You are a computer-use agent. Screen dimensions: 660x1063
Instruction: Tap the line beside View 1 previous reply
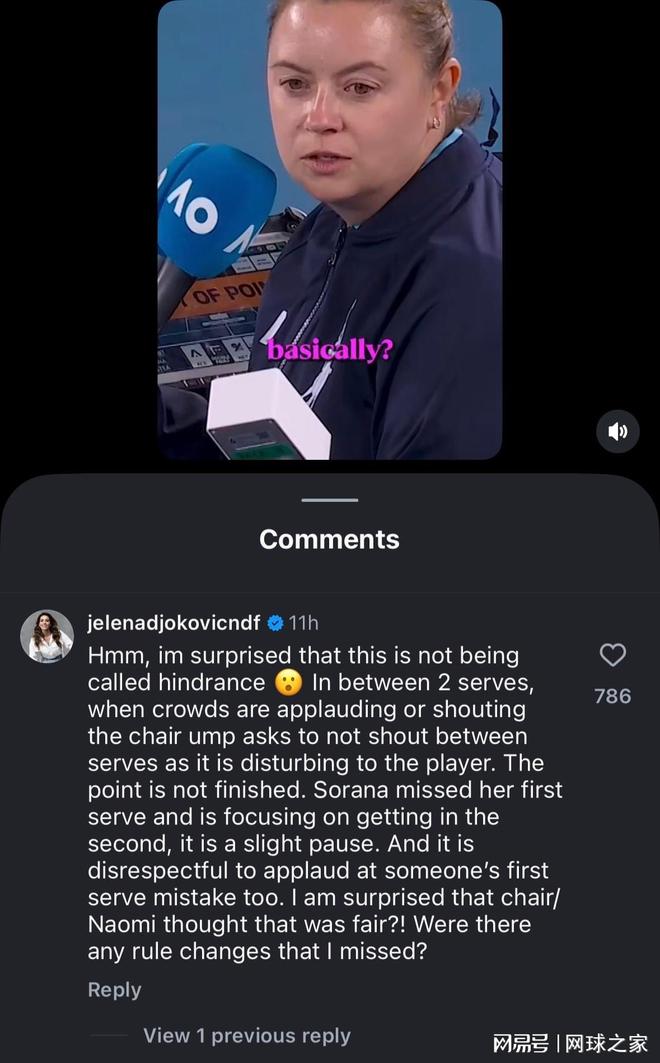(109, 1035)
